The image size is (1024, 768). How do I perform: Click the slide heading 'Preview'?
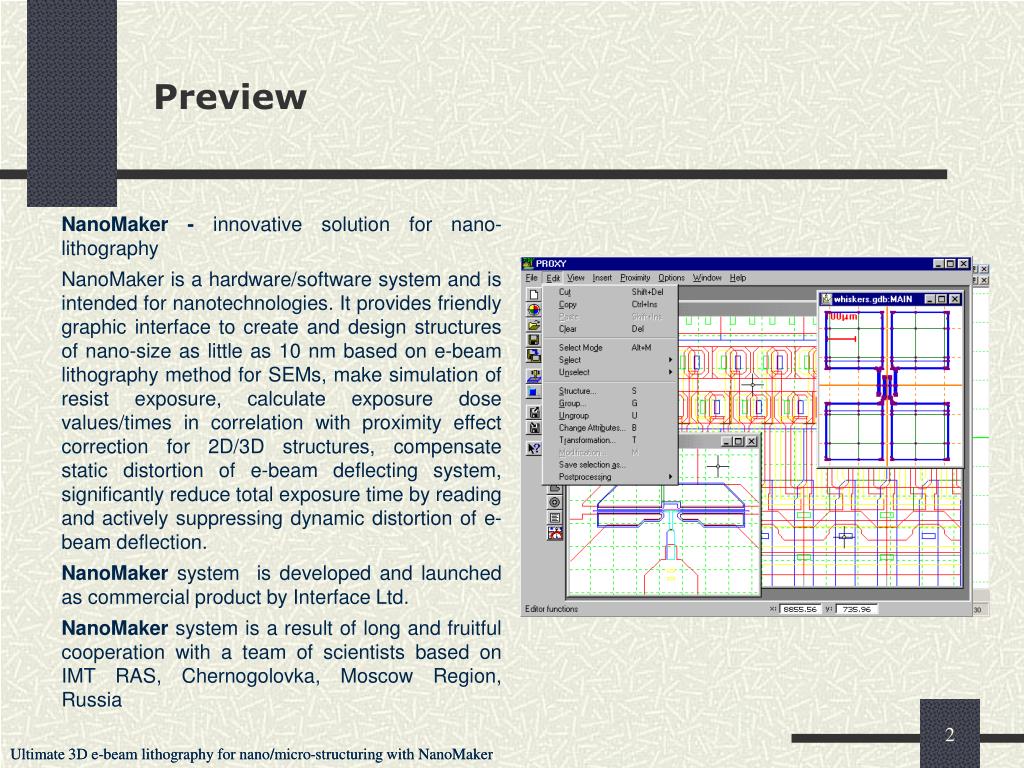(x=230, y=97)
